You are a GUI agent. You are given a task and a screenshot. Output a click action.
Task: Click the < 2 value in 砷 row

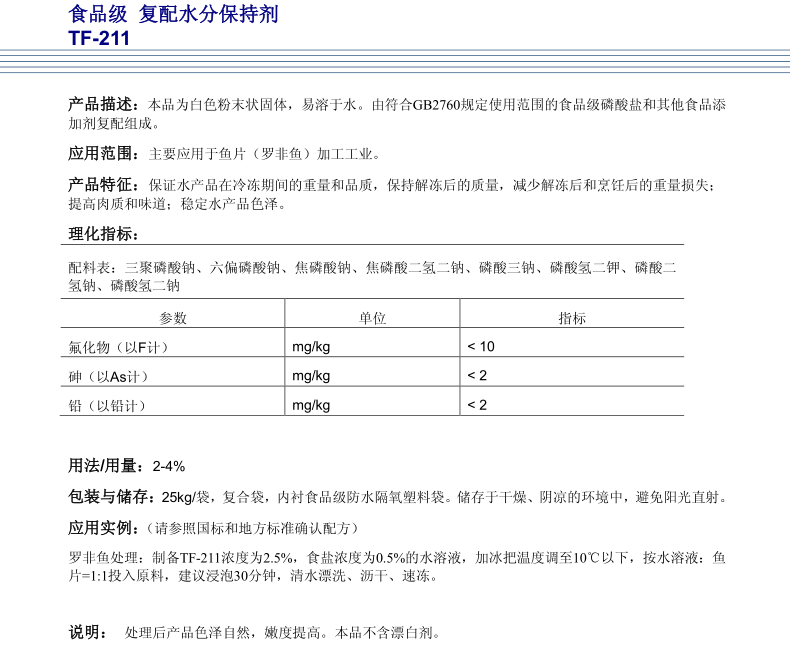pyautogui.click(x=477, y=376)
